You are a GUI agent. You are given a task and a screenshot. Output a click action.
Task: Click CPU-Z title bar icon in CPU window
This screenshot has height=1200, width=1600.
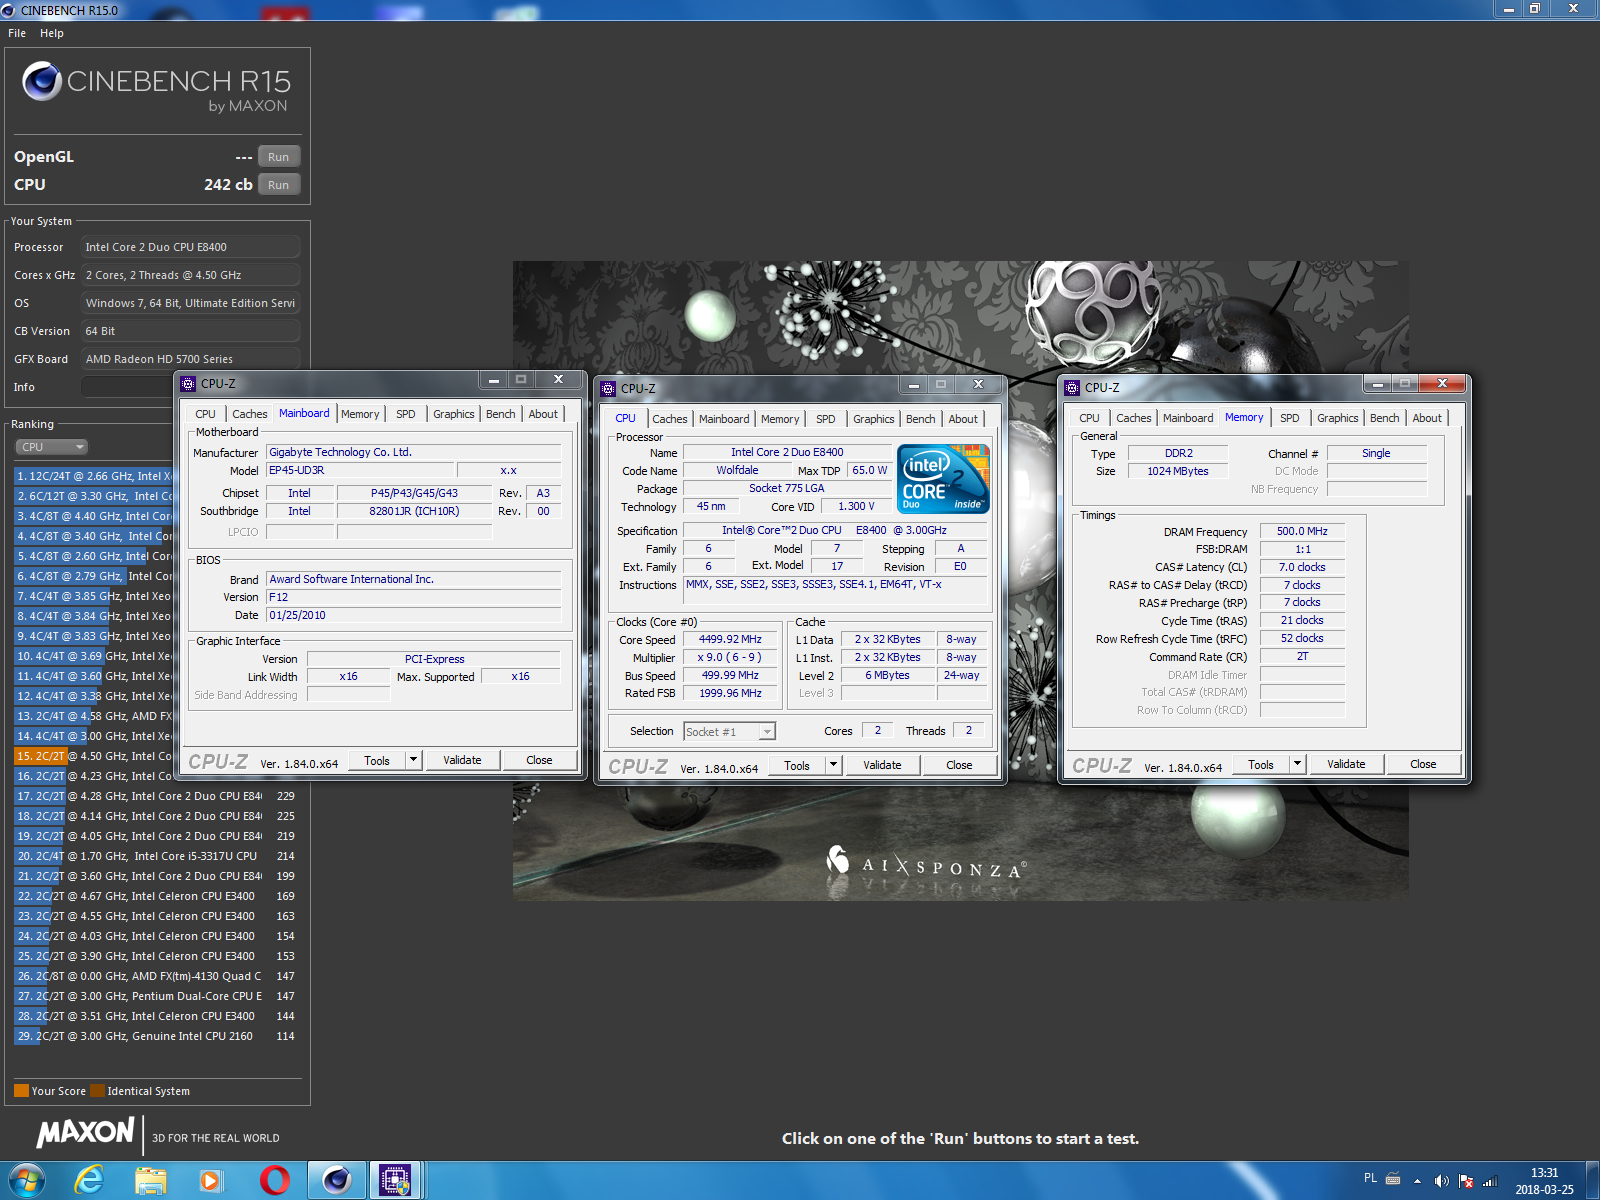click(x=608, y=388)
